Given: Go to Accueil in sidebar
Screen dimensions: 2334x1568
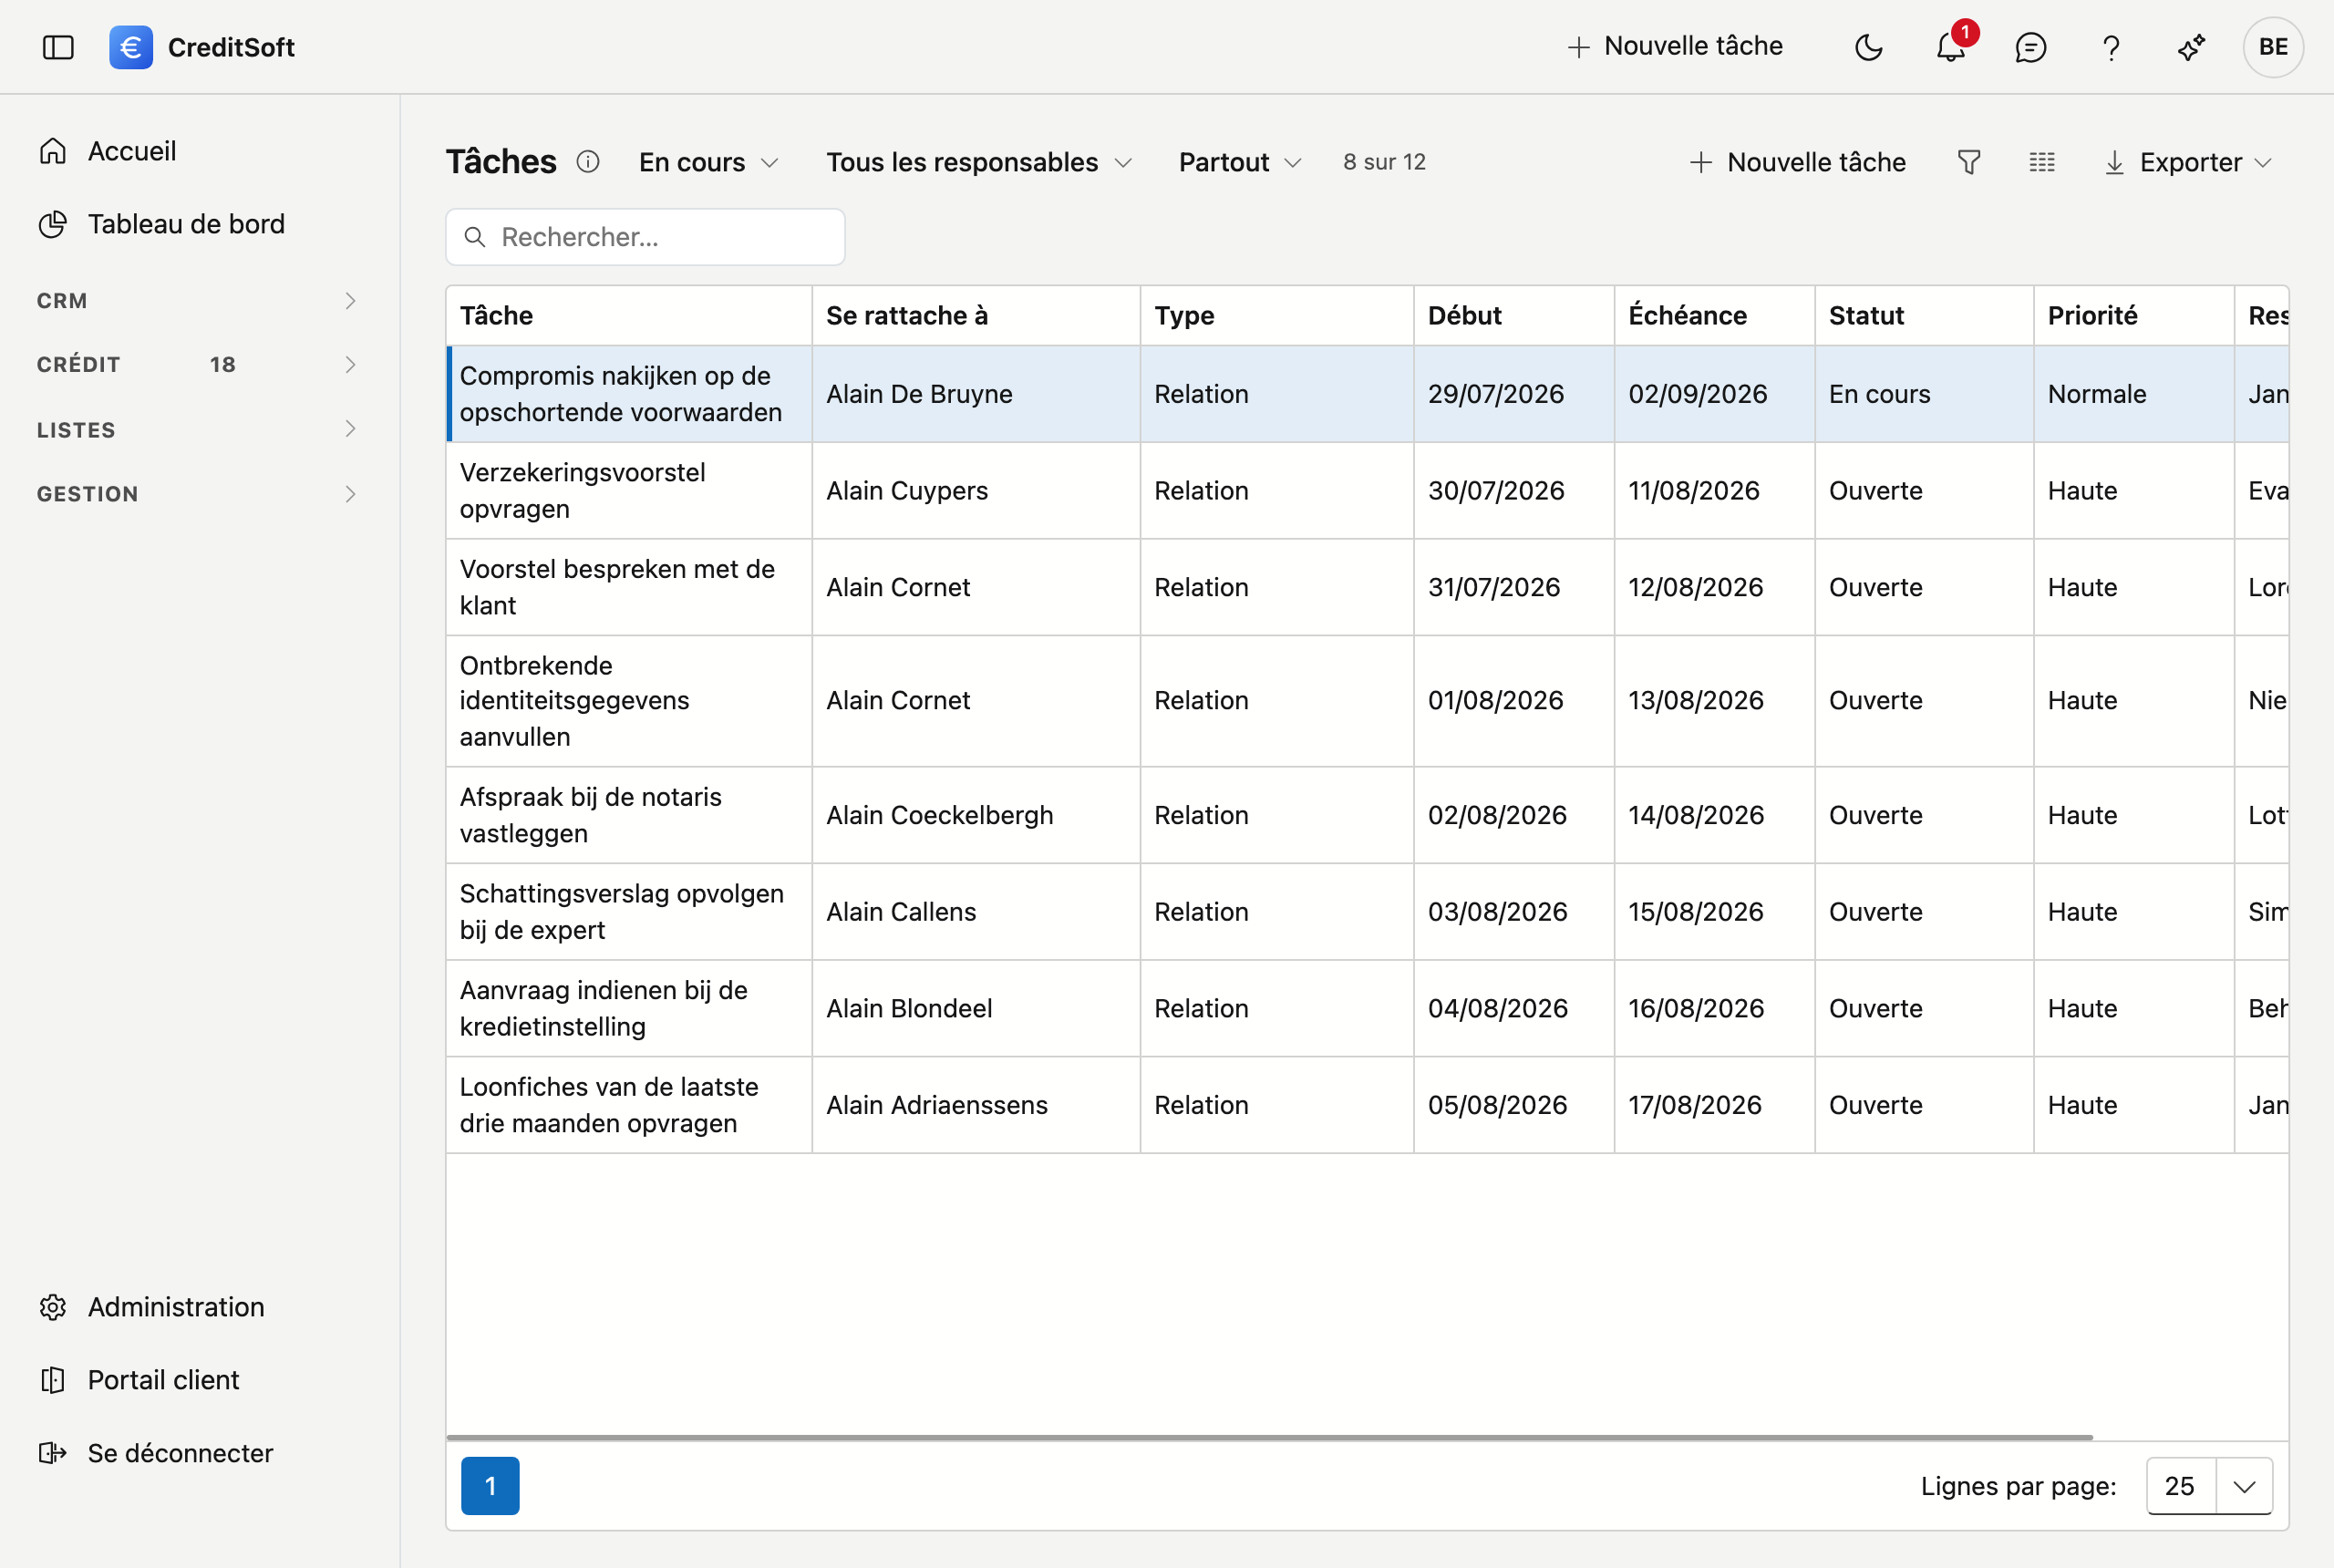Looking at the screenshot, I should pos(132,151).
